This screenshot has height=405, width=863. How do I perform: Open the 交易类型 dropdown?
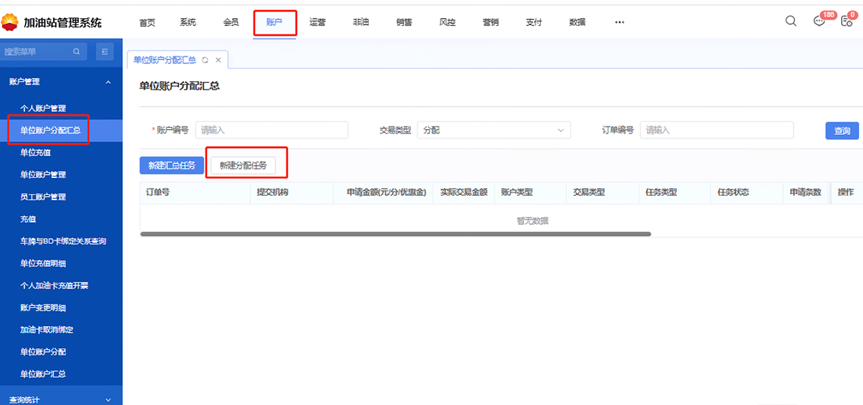pyautogui.click(x=493, y=130)
